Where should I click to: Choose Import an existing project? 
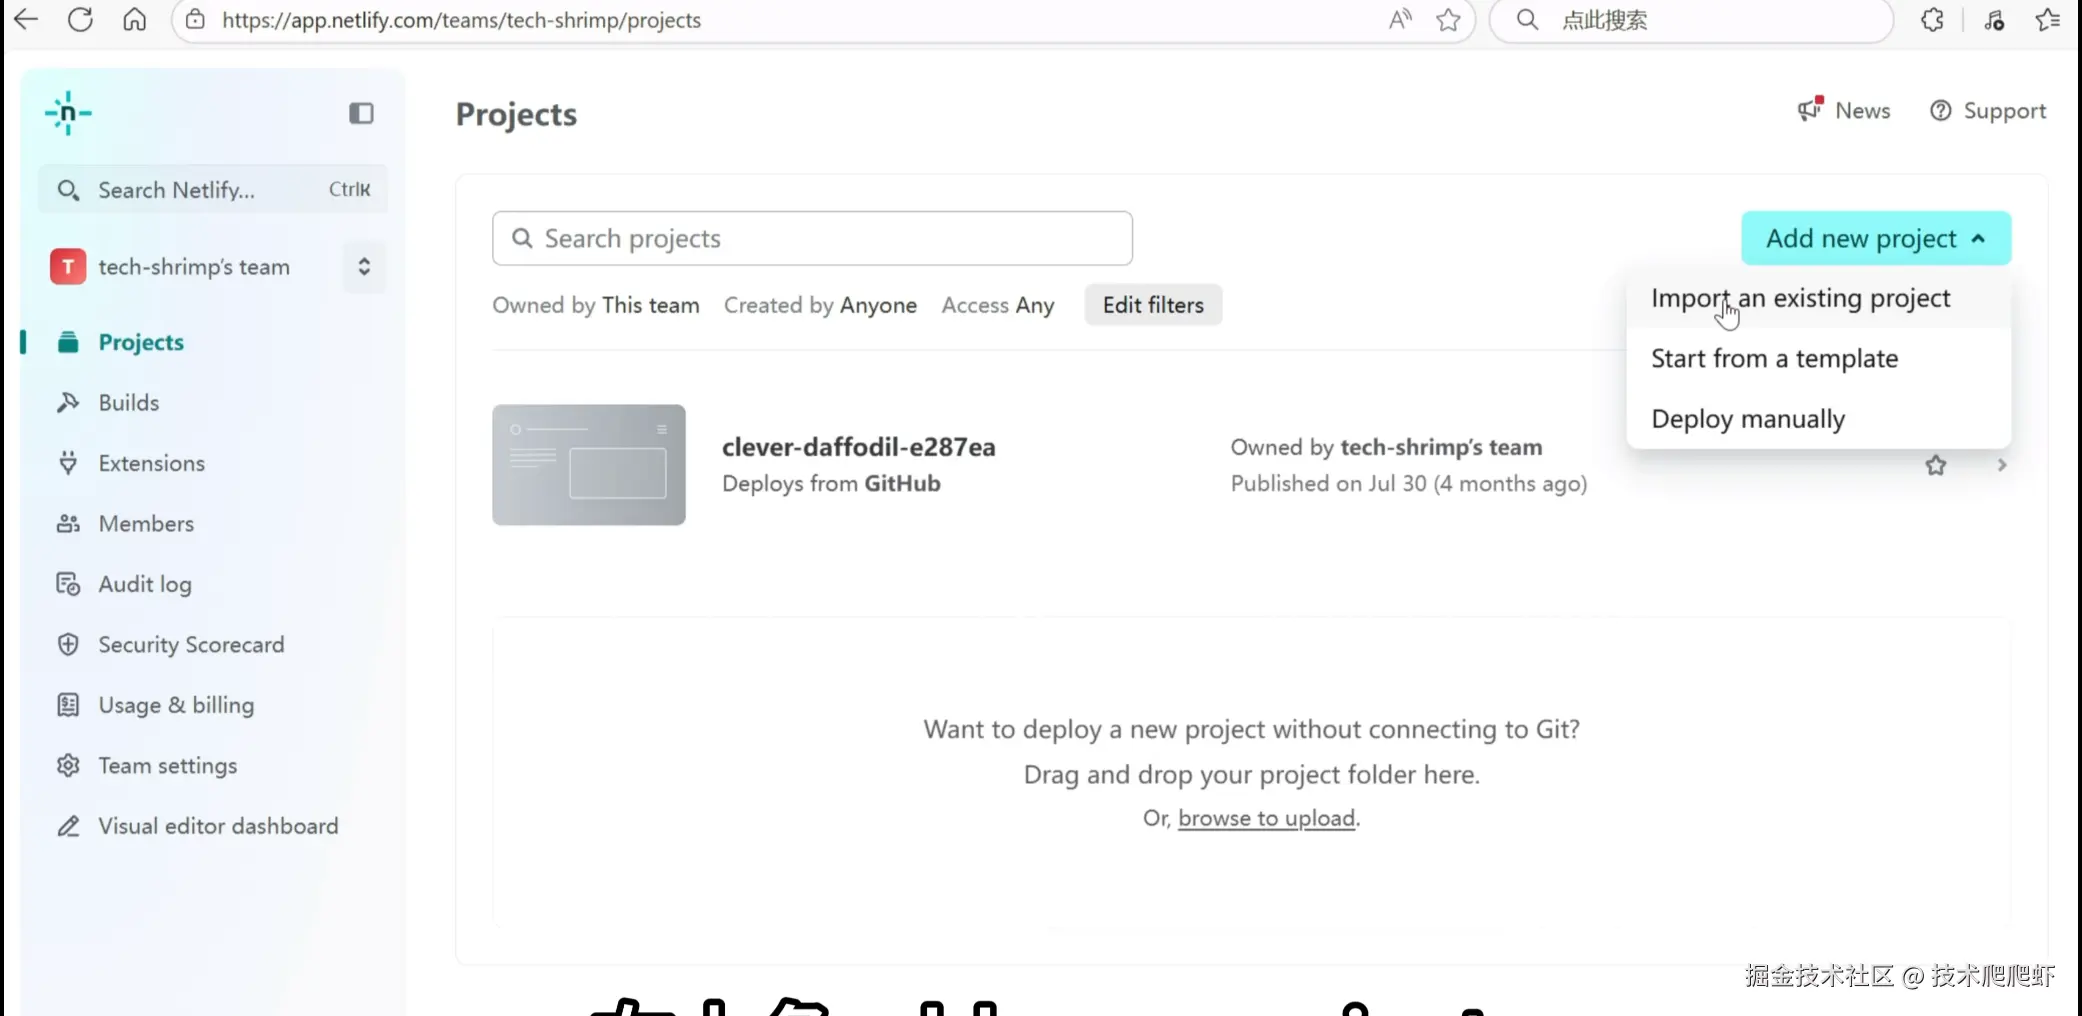(x=1801, y=298)
